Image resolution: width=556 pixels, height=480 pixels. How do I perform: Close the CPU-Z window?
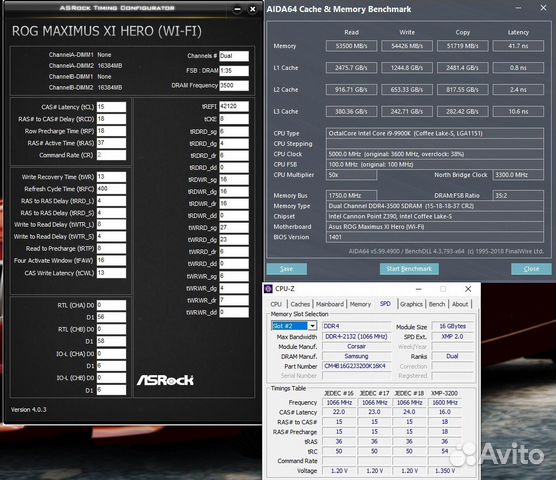(x=468, y=289)
